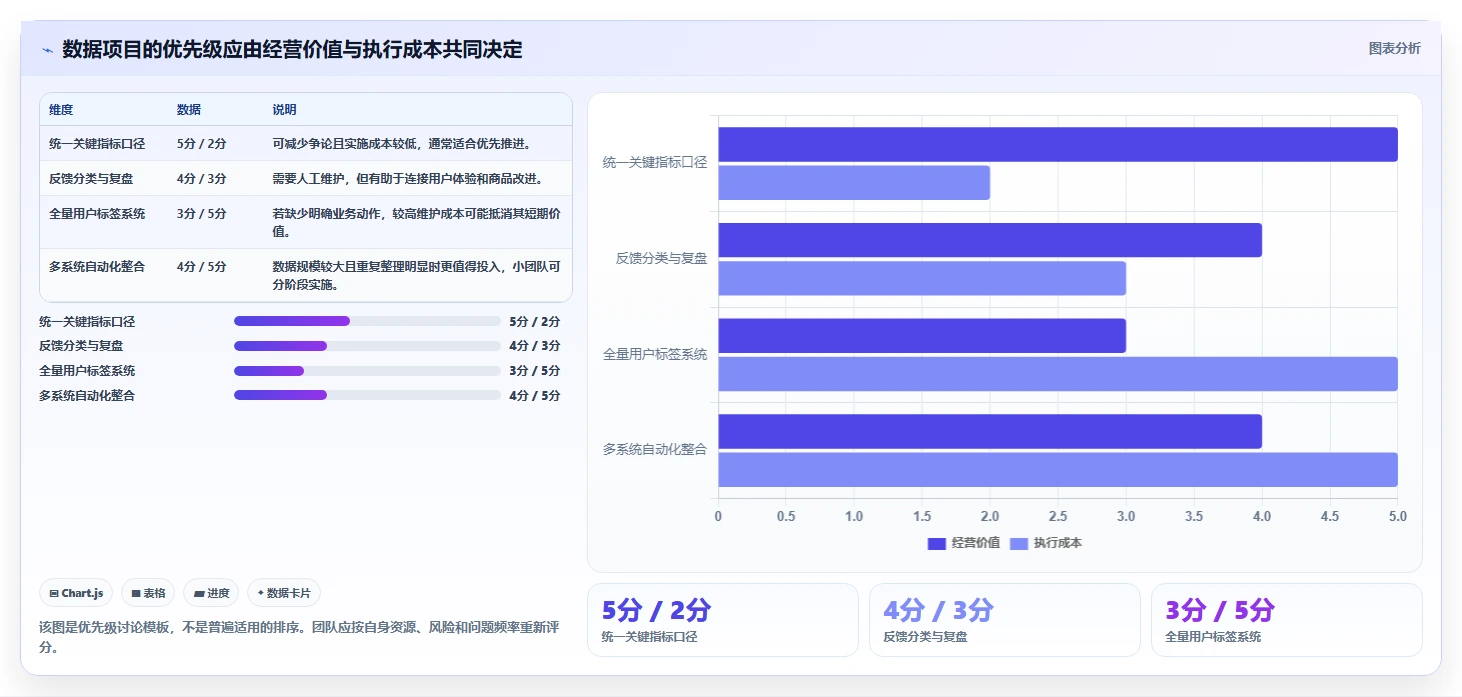Toggle the 执行成本 legend series
The image size is (1462, 697).
click(1046, 543)
